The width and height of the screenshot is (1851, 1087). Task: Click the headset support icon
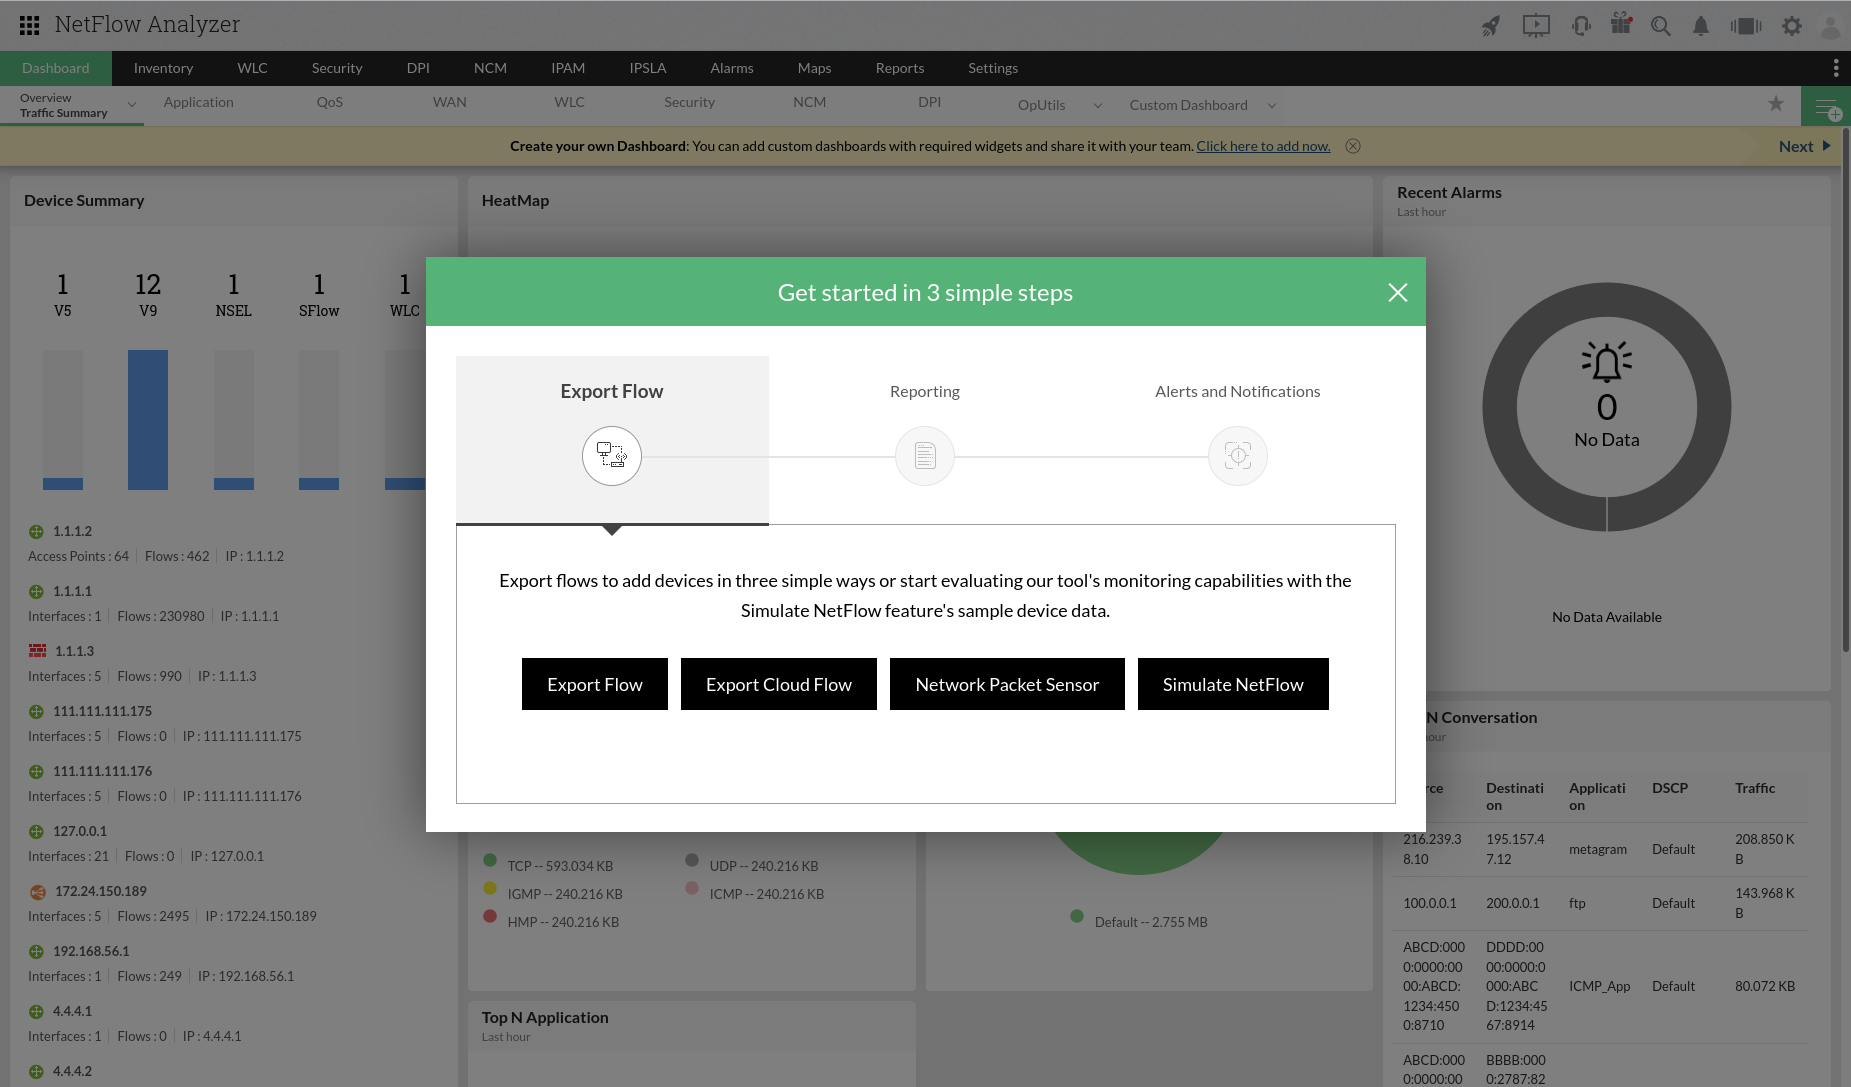click(1581, 26)
